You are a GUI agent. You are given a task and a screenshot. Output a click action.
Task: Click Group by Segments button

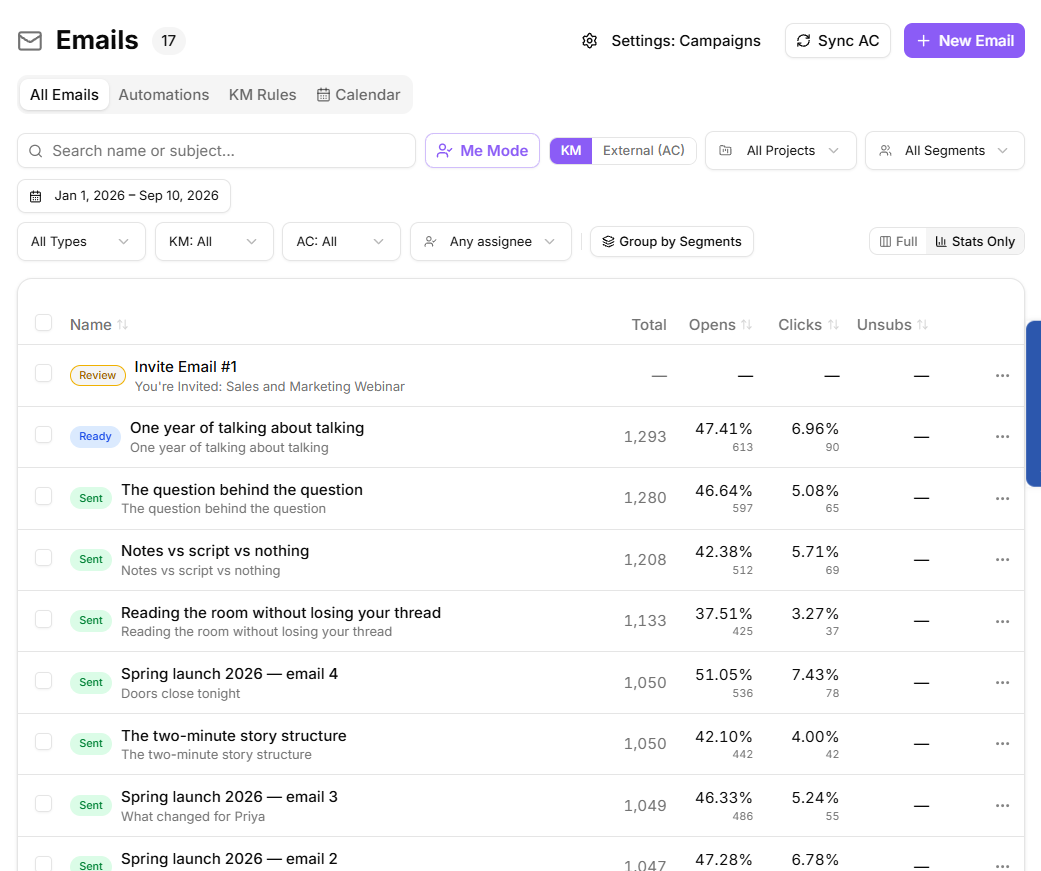coord(672,242)
